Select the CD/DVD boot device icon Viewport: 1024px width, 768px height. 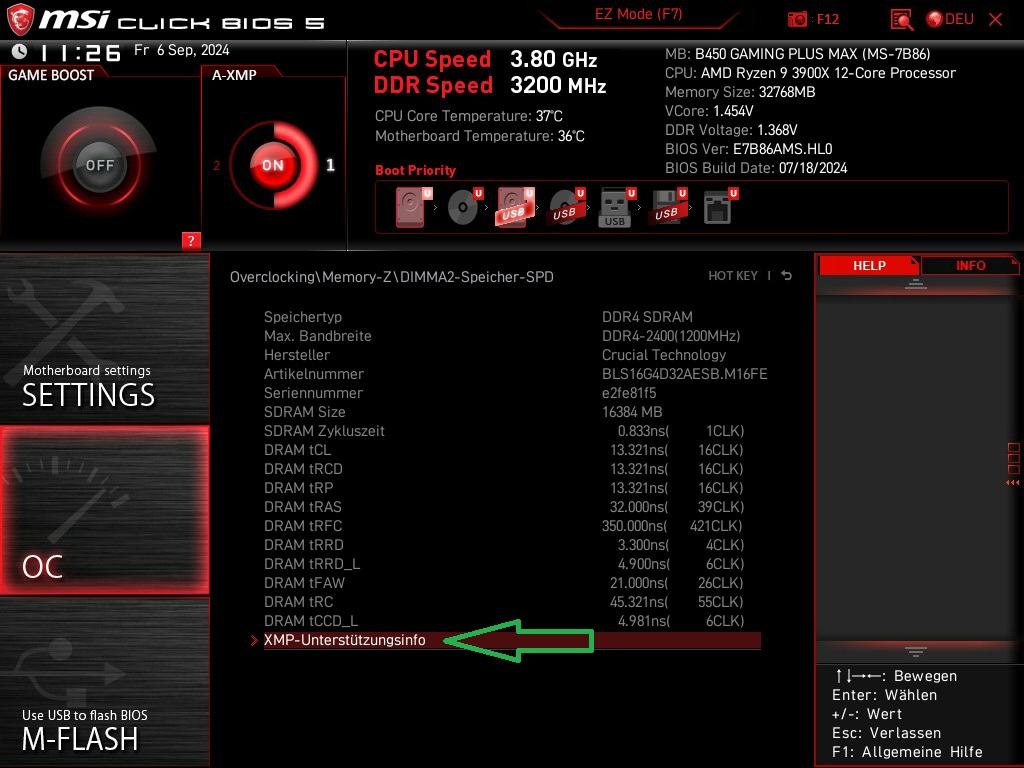[465, 208]
